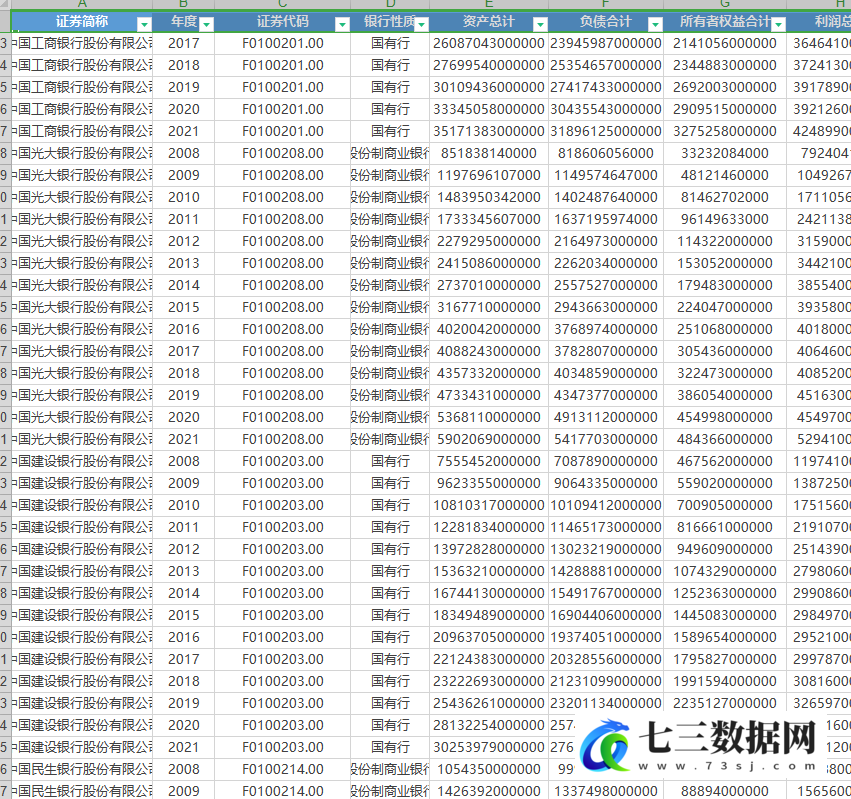Click cell showing 4913112000000
The width and height of the screenshot is (851, 799).
coord(606,417)
